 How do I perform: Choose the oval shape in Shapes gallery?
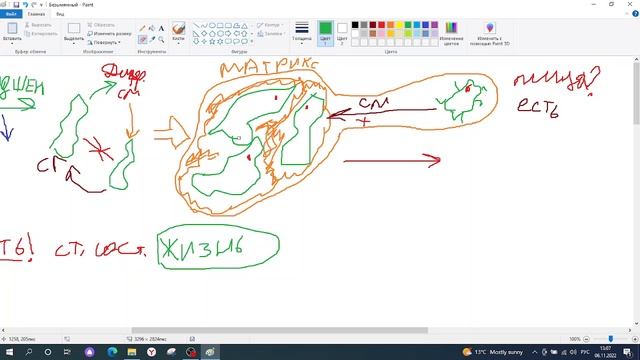pyautogui.click(x=212, y=25)
